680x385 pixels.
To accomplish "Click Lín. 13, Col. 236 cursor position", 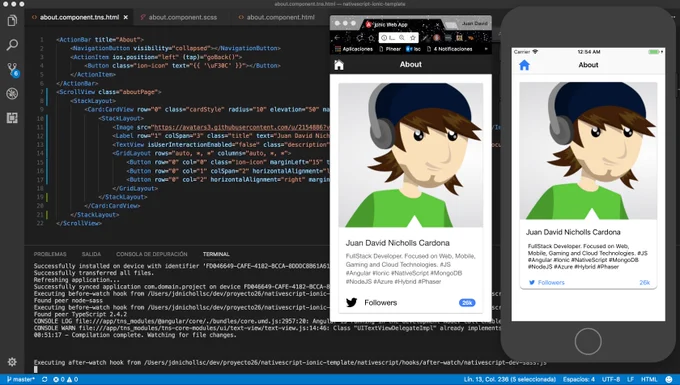I will [510, 379].
